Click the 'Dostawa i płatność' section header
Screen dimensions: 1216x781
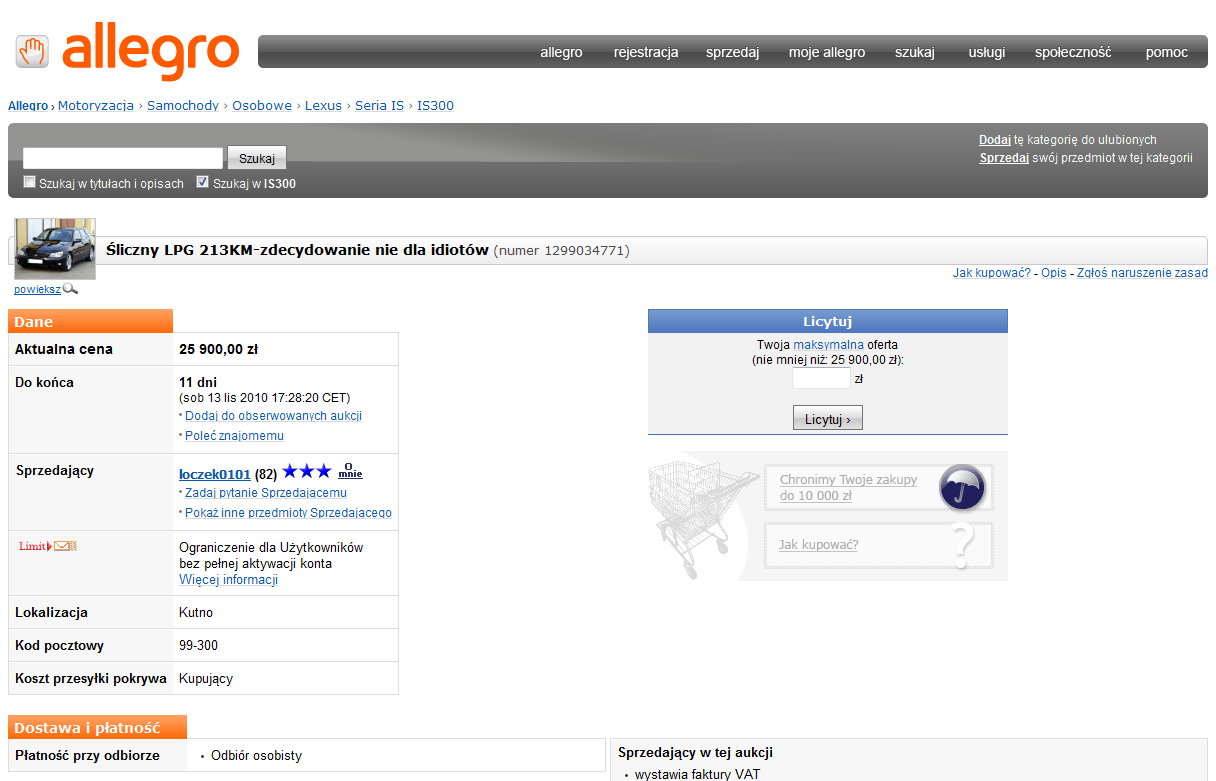(x=97, y=728)
